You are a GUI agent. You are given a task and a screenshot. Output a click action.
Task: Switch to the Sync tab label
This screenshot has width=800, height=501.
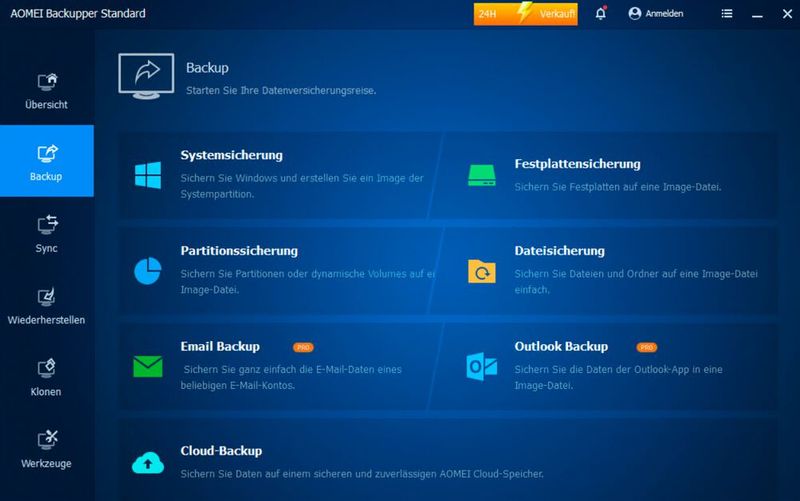pos(46,248)
